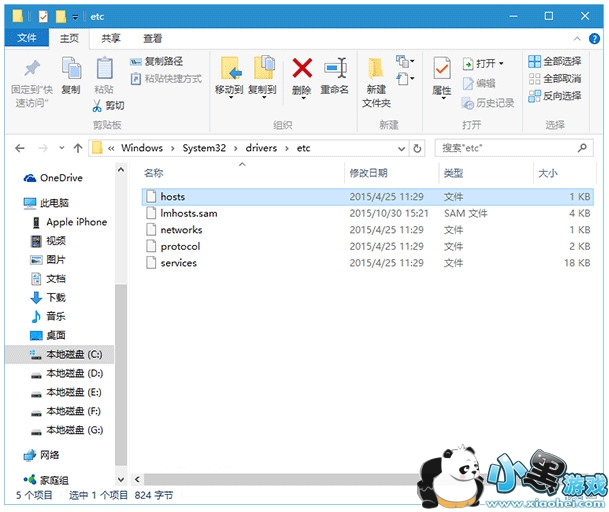Open Apple iPhone in navigation pane

pos(70,222)
